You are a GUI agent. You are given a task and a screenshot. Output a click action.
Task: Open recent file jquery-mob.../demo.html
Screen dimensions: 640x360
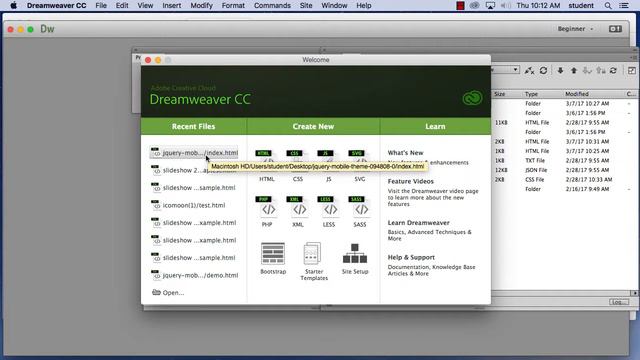[x=194, y=276]
